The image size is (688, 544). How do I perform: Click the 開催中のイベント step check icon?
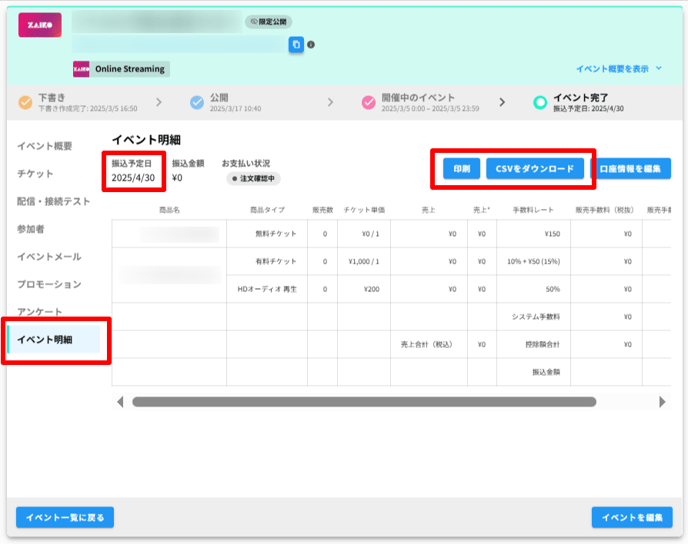(x=368, y=101)
